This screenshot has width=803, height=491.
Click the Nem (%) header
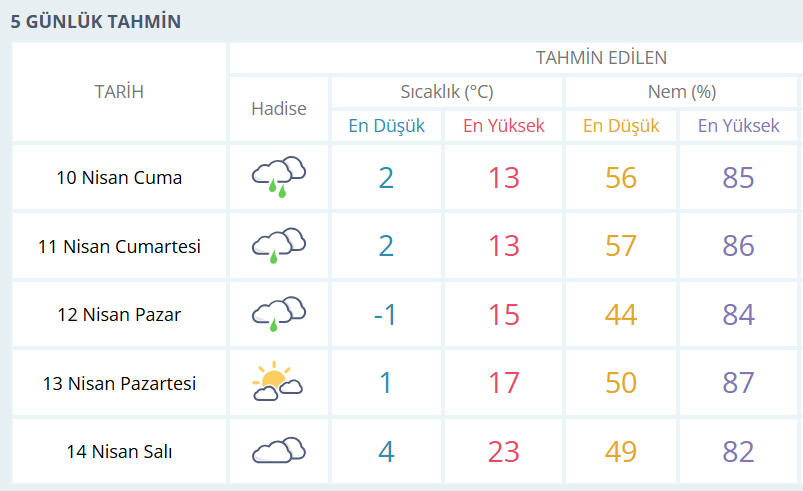tap(681, 92)
